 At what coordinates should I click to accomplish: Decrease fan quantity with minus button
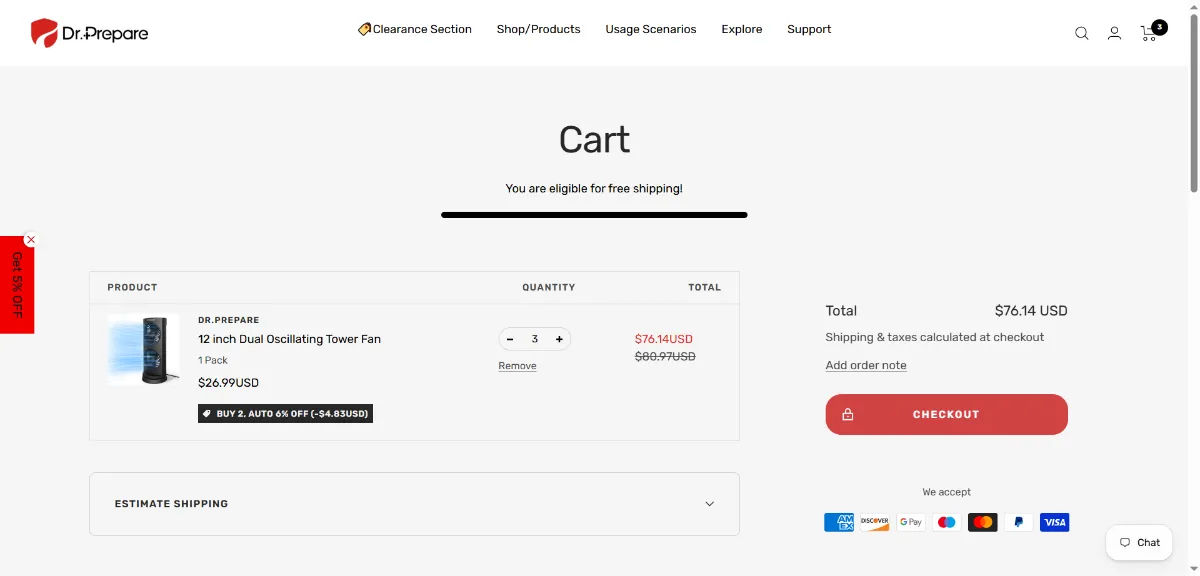(510, 339)
